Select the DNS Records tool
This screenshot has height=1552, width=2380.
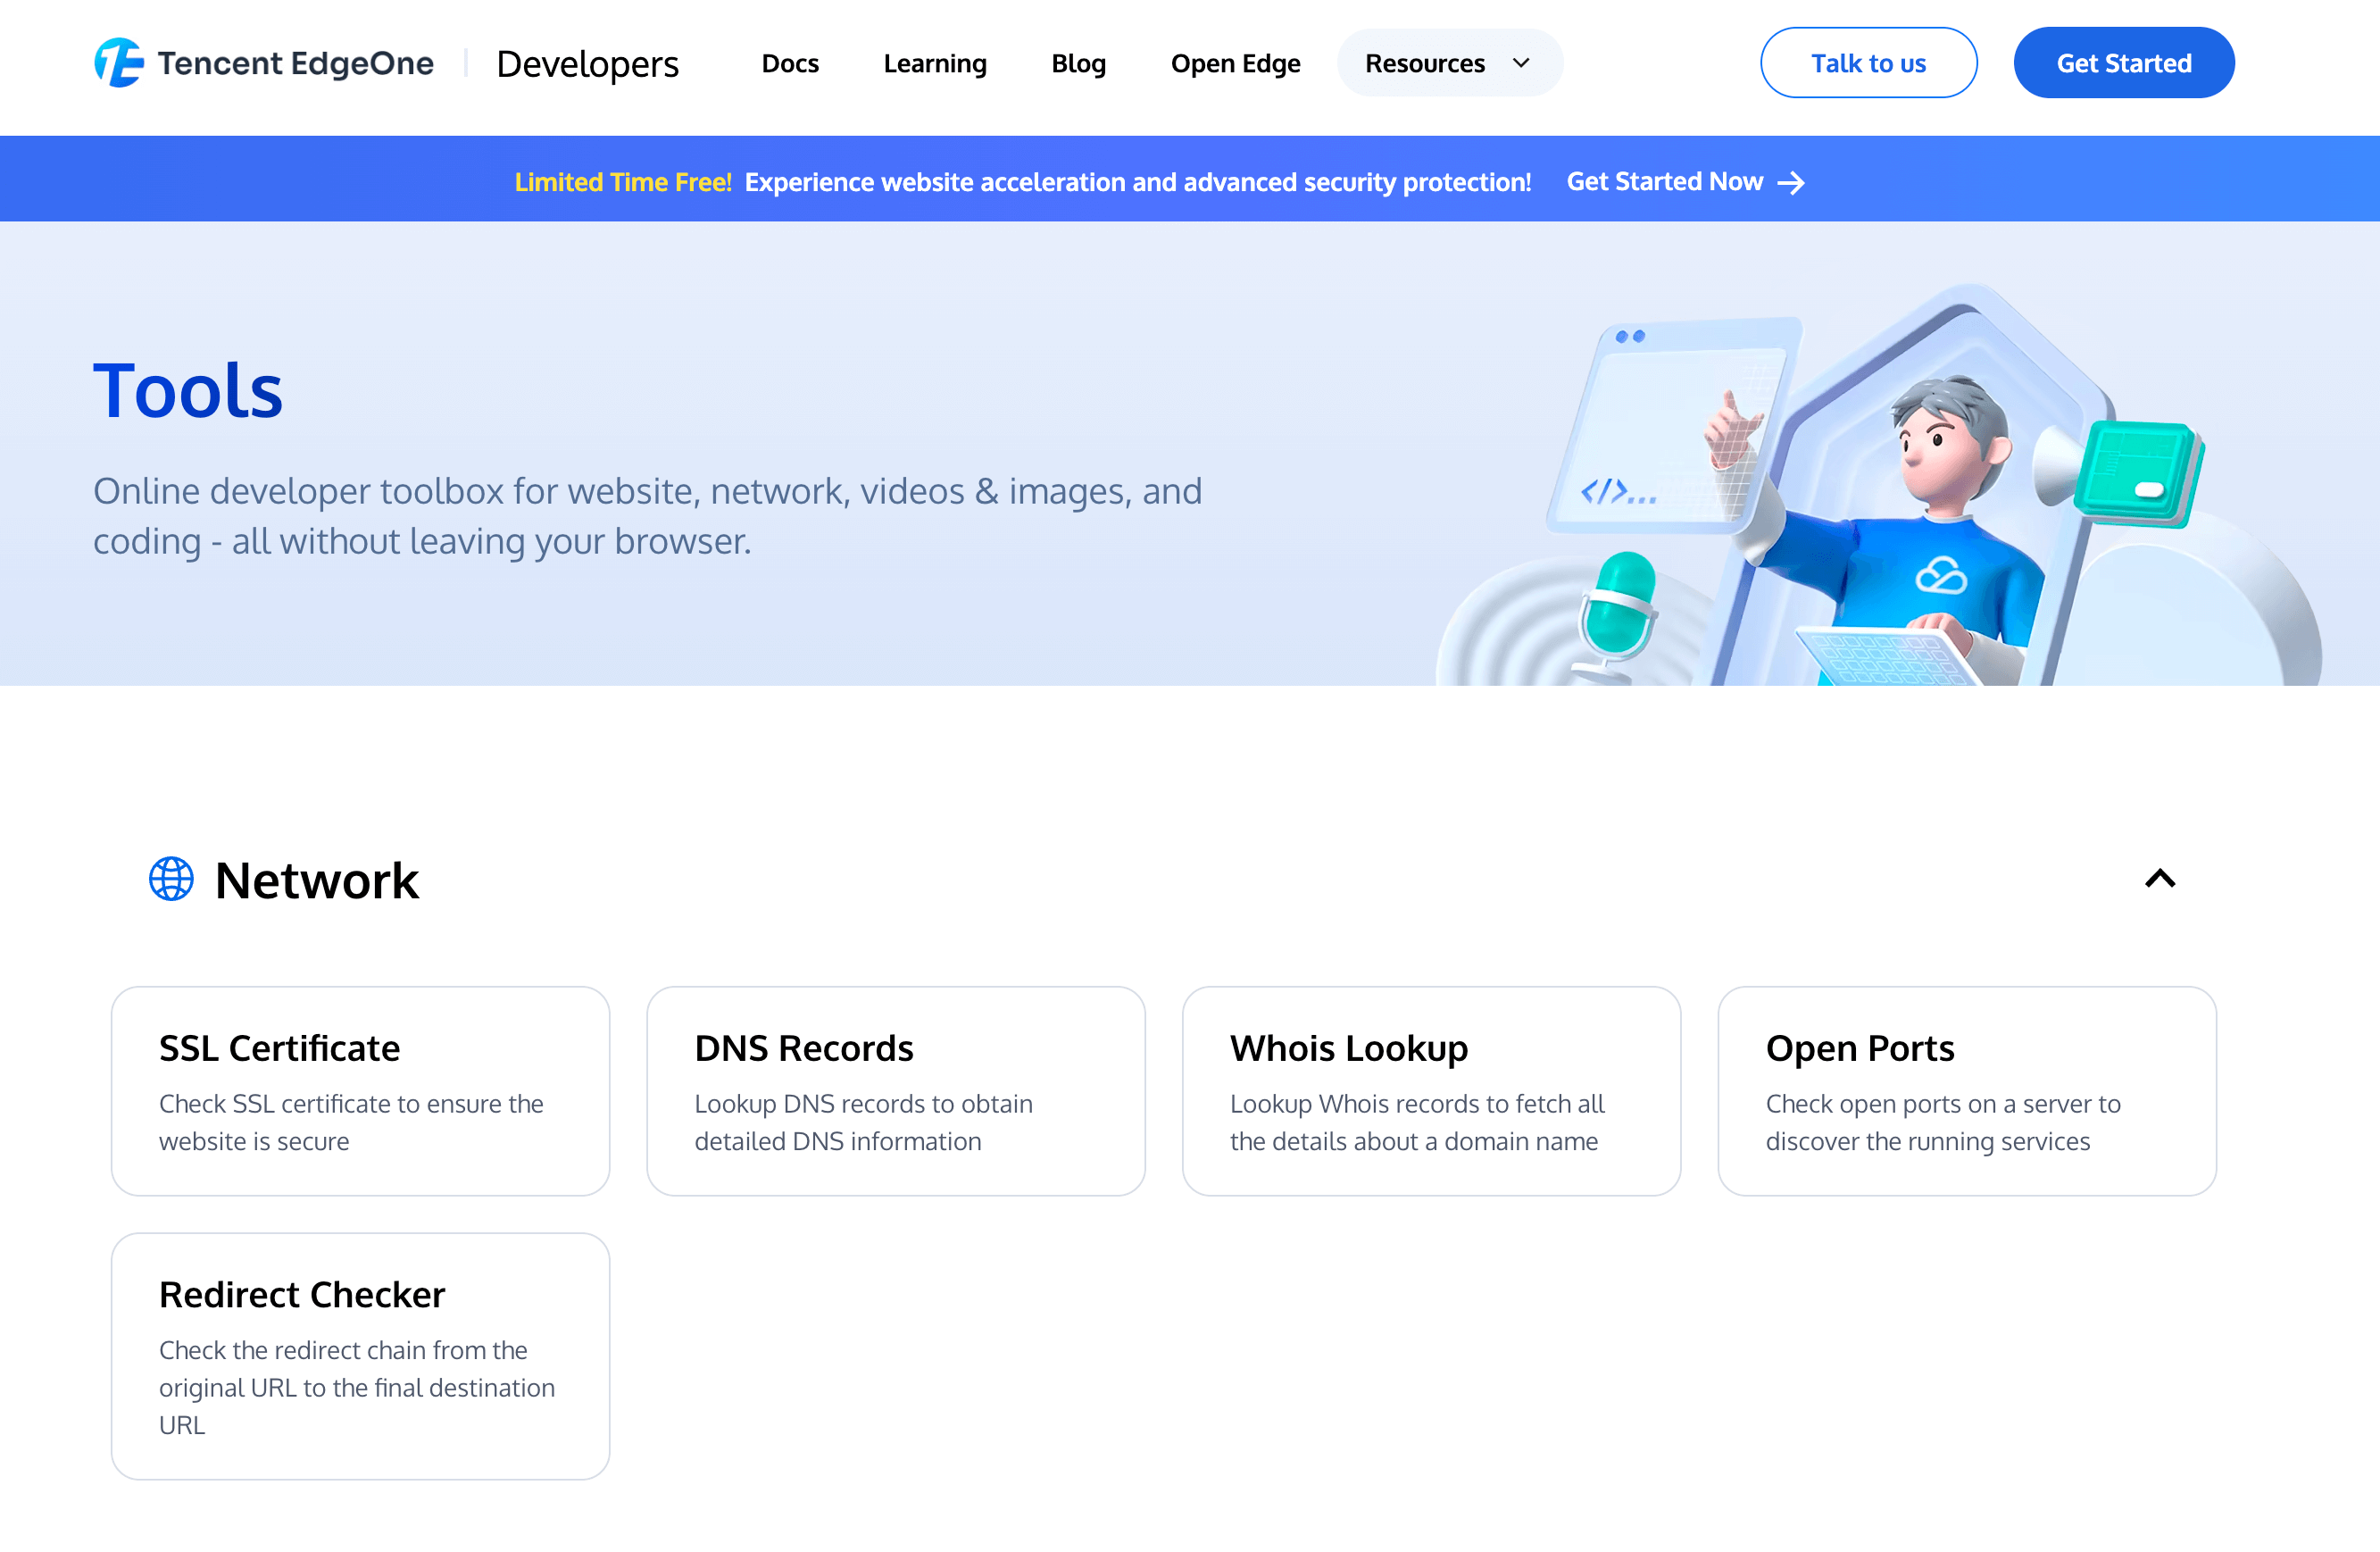(895, 1090)
